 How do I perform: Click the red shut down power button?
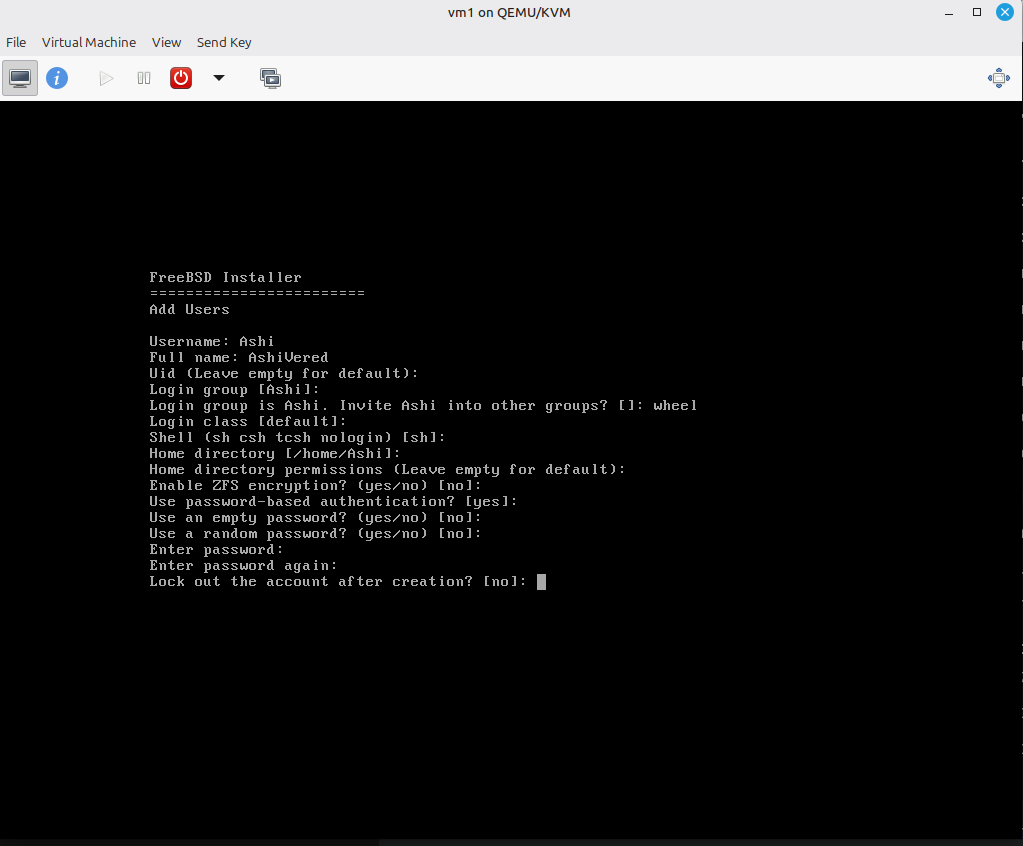181,78
